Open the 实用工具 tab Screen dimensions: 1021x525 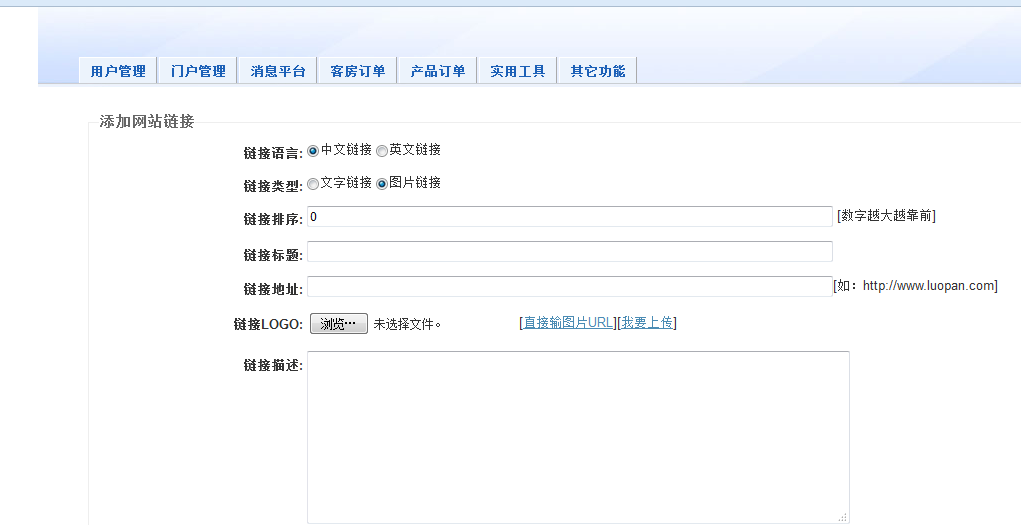tap(518, 71)
